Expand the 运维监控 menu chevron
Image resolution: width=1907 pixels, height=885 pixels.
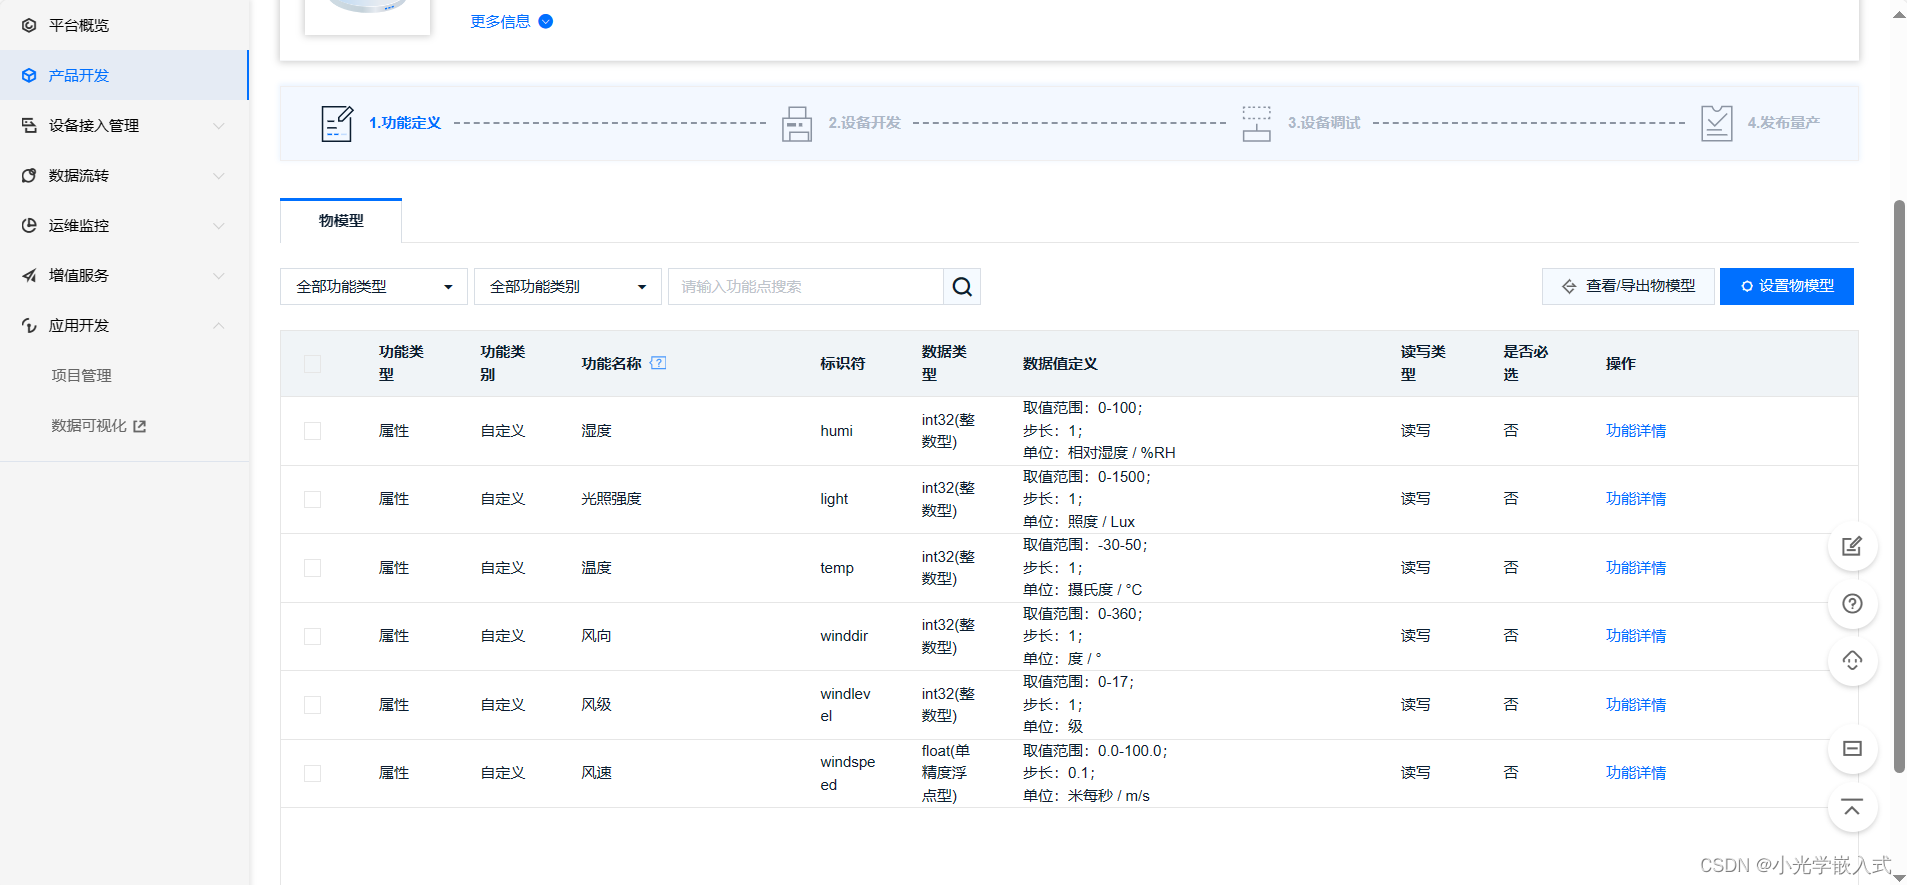click(218, 226)
